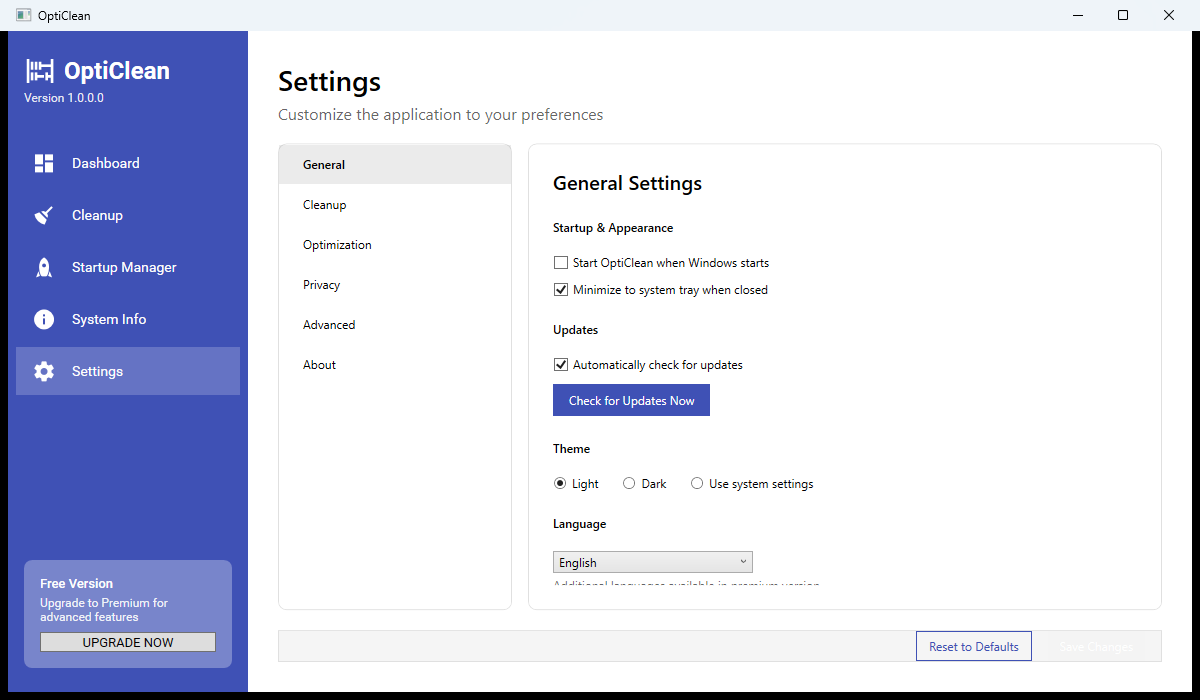Open the Privacy settings tab
This screenshot has height=700, width=1200.
pyautogui.click(x=395, y=285)
